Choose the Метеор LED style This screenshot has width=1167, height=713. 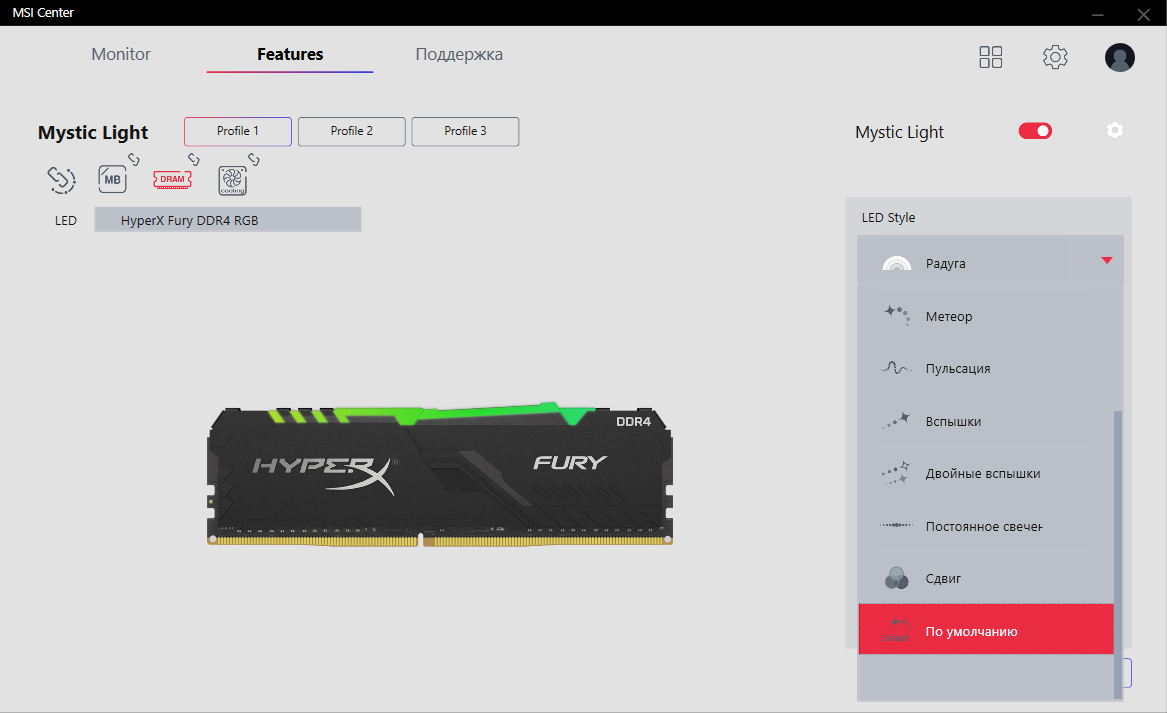point(985,316)
